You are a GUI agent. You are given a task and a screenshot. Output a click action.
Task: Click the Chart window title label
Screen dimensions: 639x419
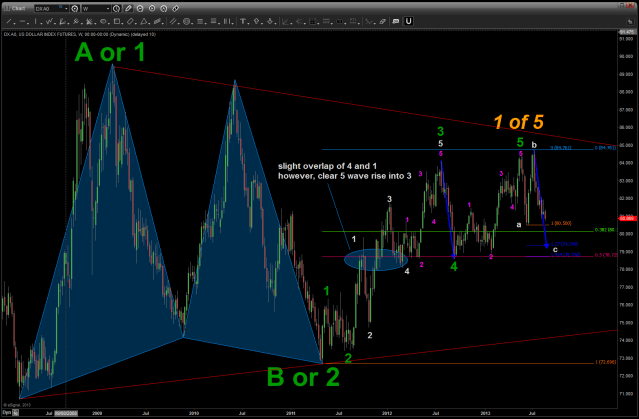(x=18, y=8)
